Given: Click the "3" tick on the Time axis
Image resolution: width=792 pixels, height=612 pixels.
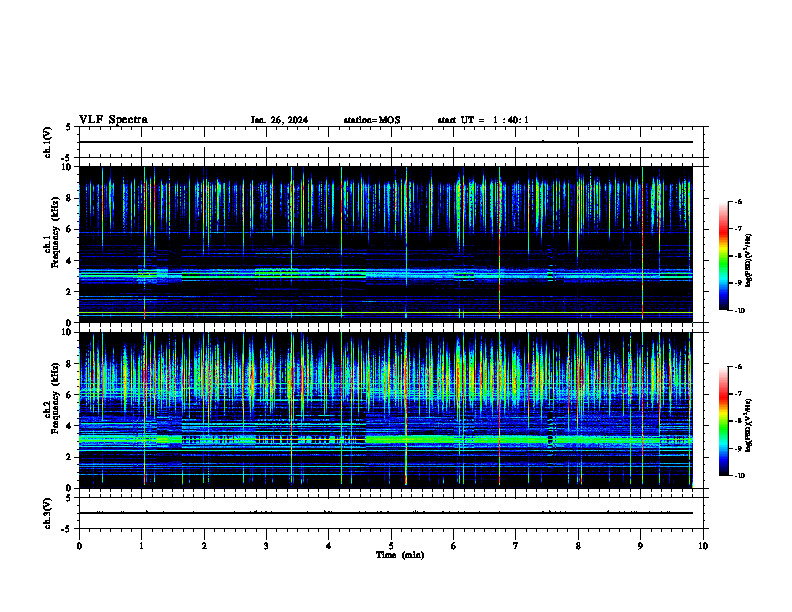Looking at the screenshot, I should click(x=266, y=546).
